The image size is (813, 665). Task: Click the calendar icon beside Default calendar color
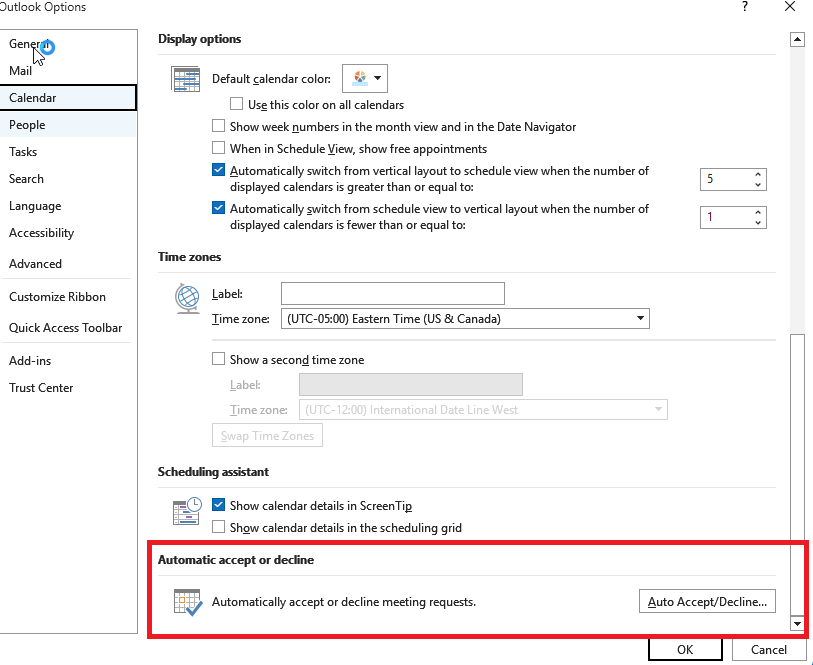tap(185, 78)
